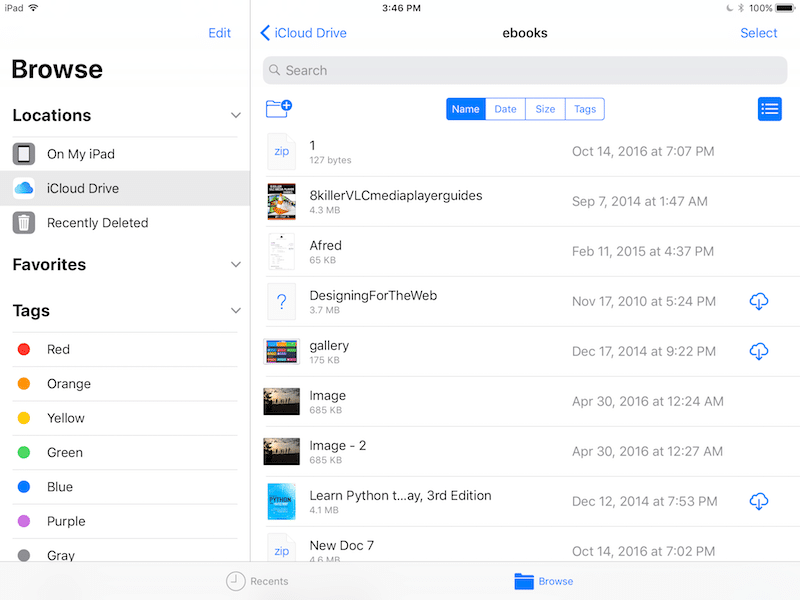Tap the Select button
Viewport: 800px width, 600px height.
point(758,33)
